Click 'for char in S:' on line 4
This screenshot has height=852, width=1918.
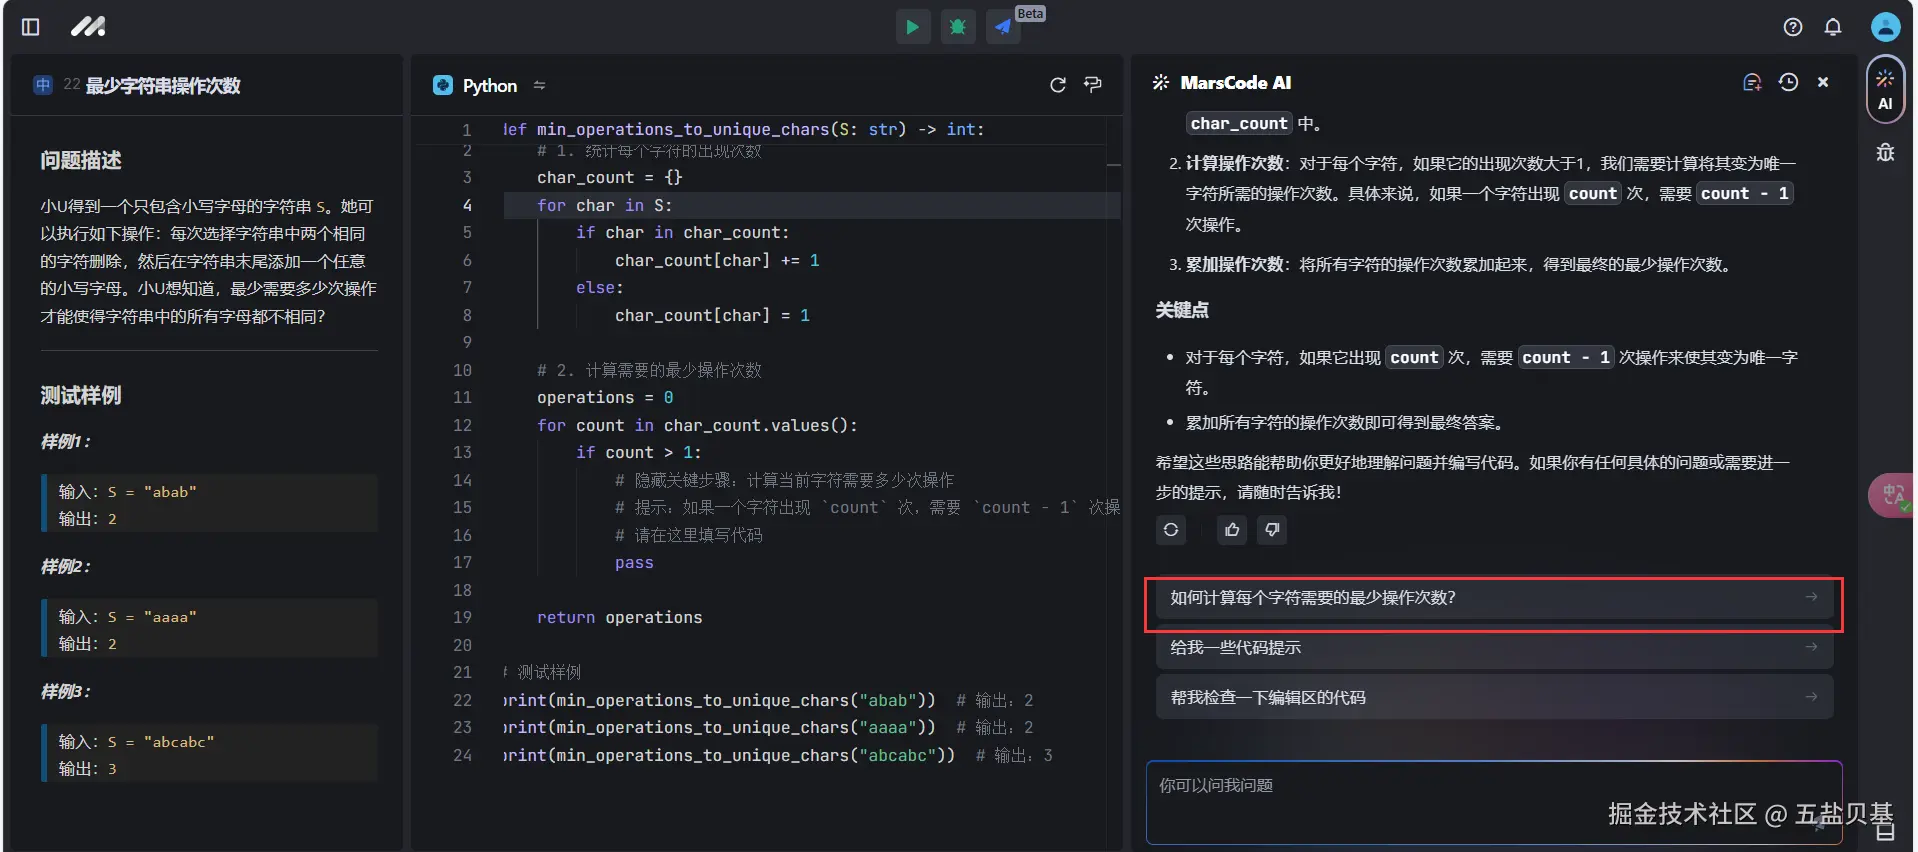click(x=605, y=205)
